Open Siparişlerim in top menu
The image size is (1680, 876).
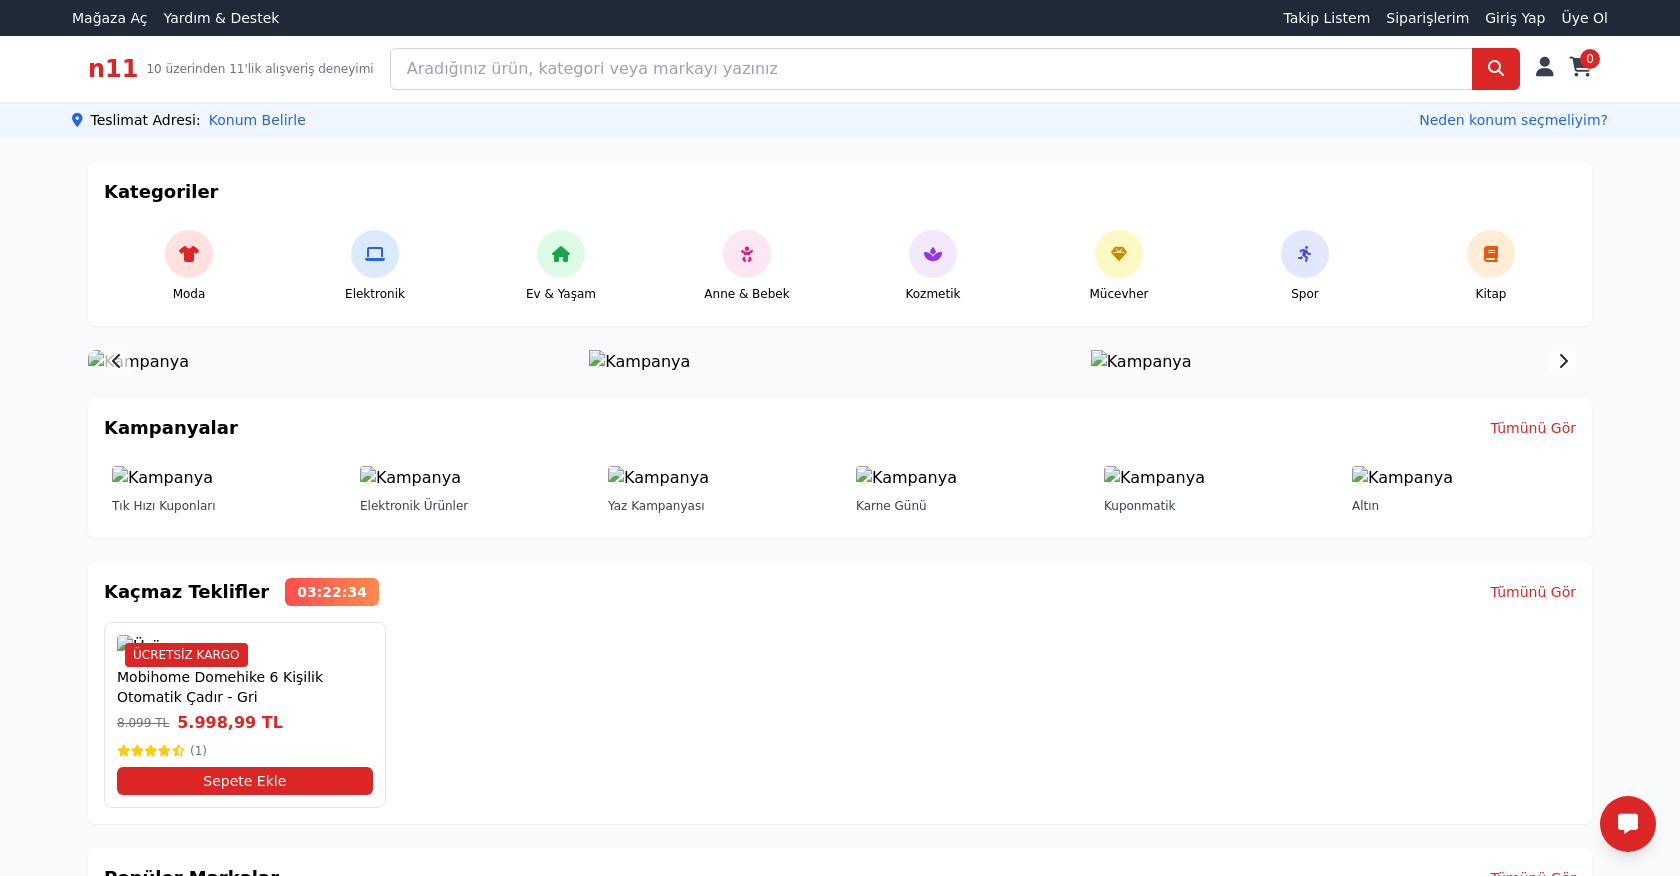pos(1427,18)
